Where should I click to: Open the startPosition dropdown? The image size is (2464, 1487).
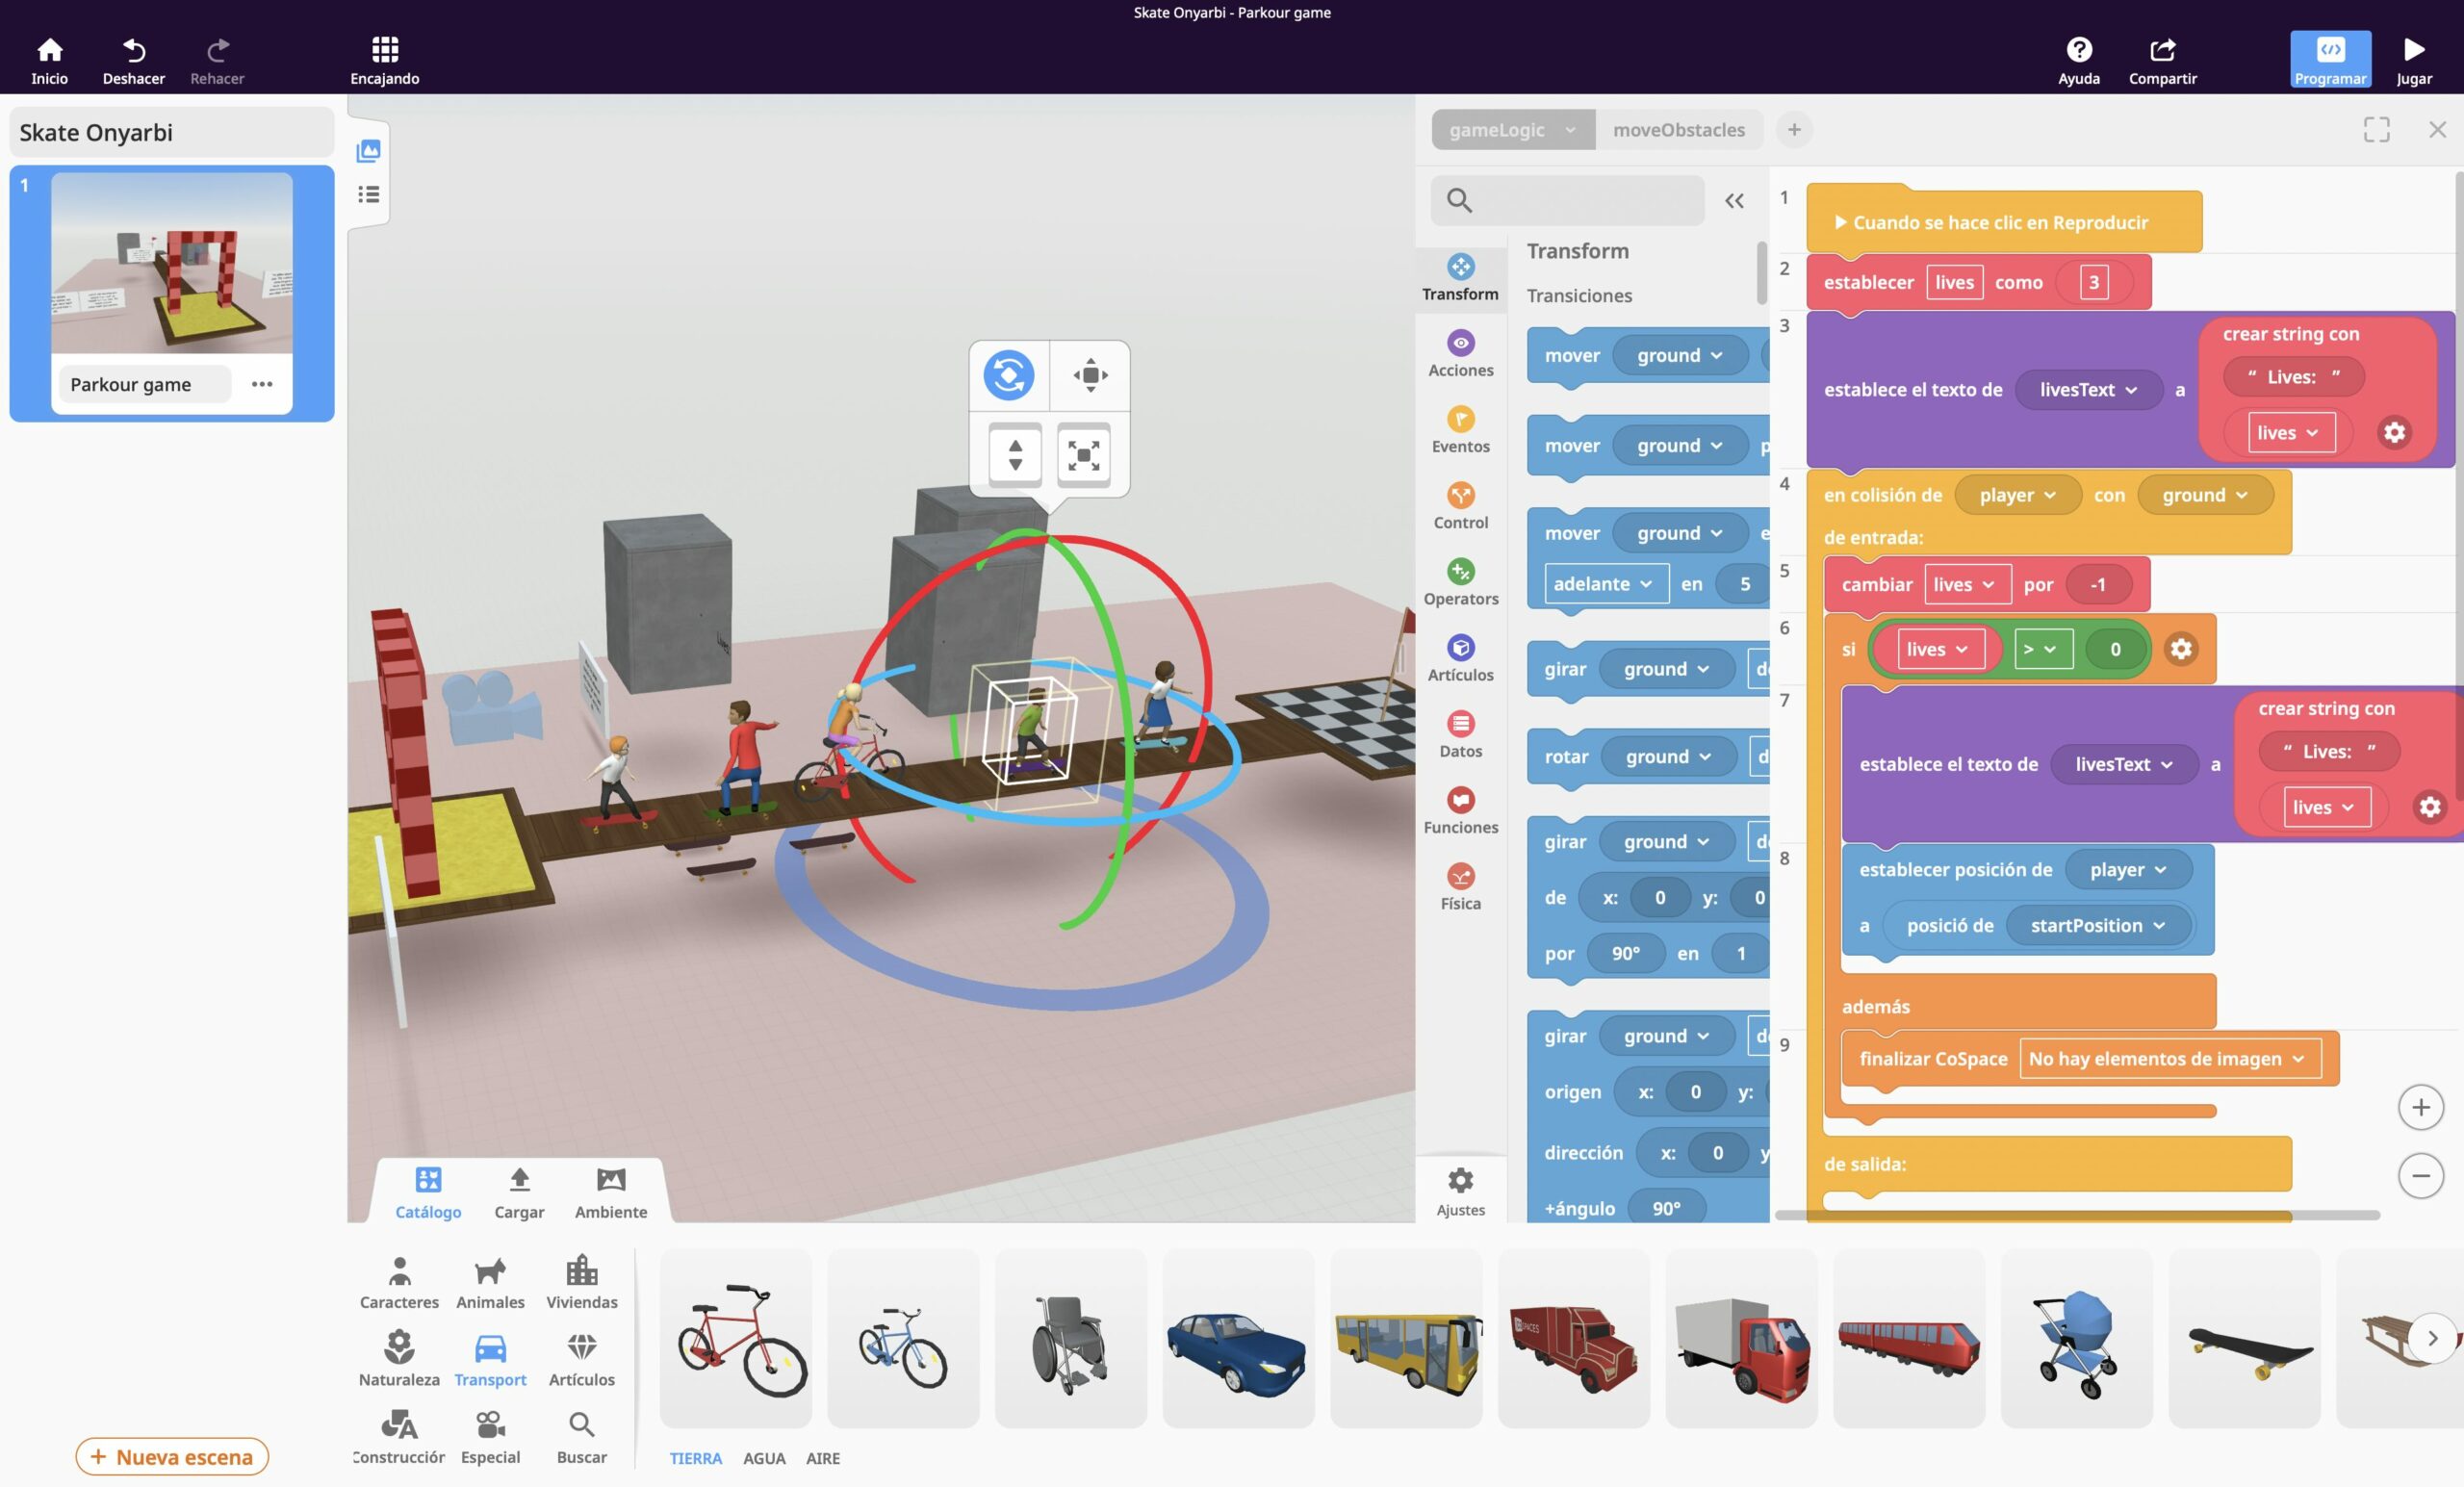pyautogui.click(x=2097, y=926)
